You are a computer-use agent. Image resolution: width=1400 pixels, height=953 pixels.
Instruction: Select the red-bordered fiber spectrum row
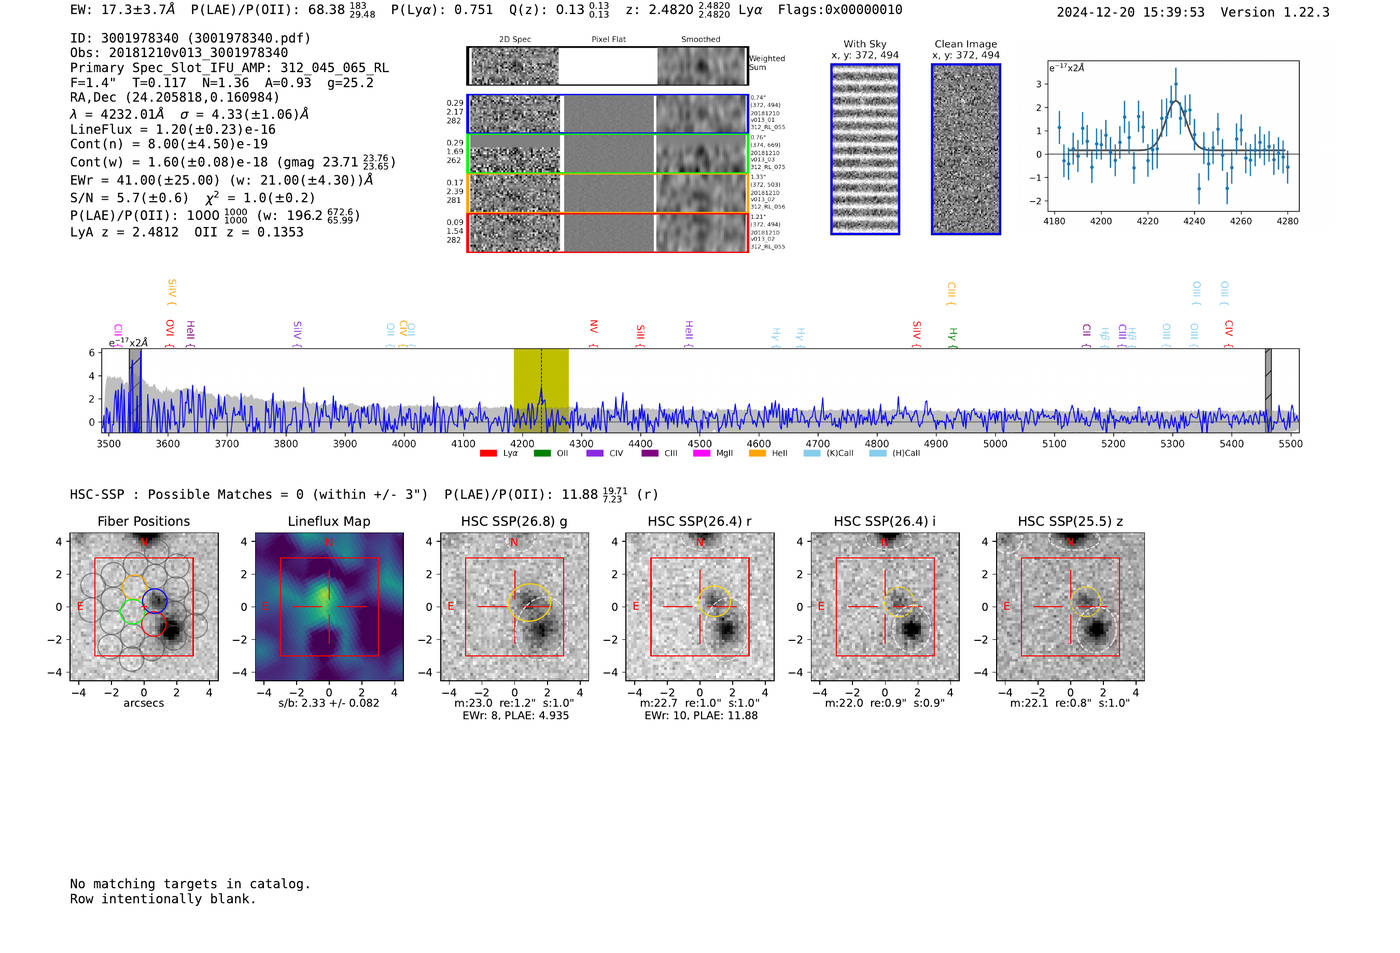(607, 232)
